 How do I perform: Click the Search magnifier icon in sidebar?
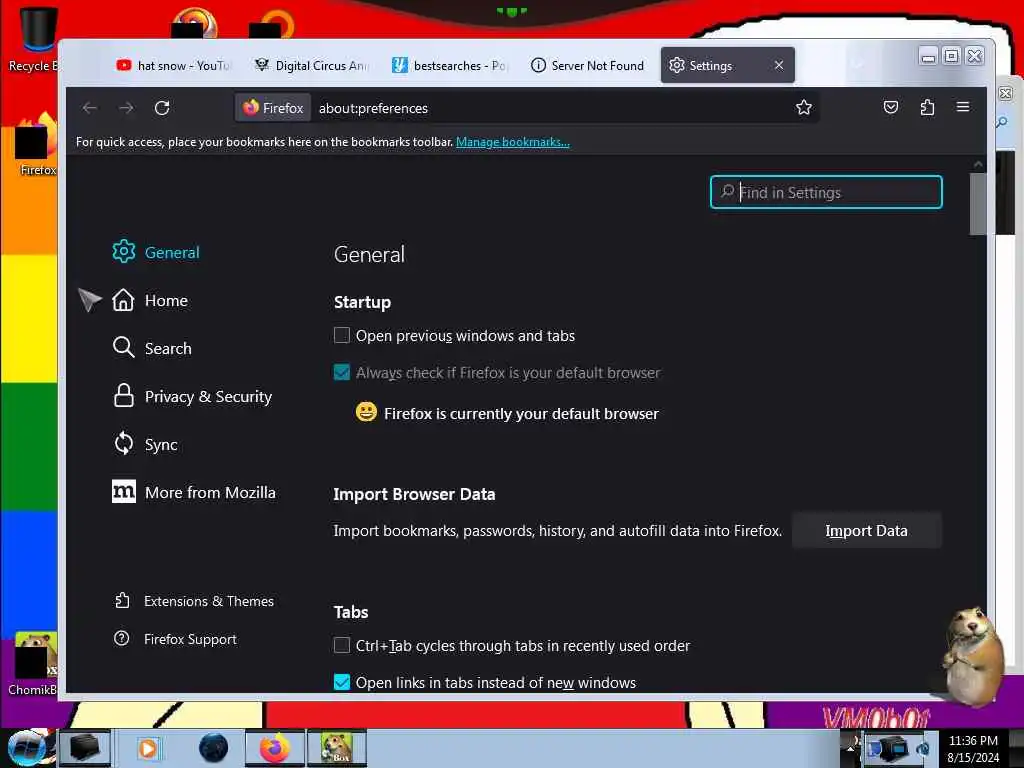[123, 347]
